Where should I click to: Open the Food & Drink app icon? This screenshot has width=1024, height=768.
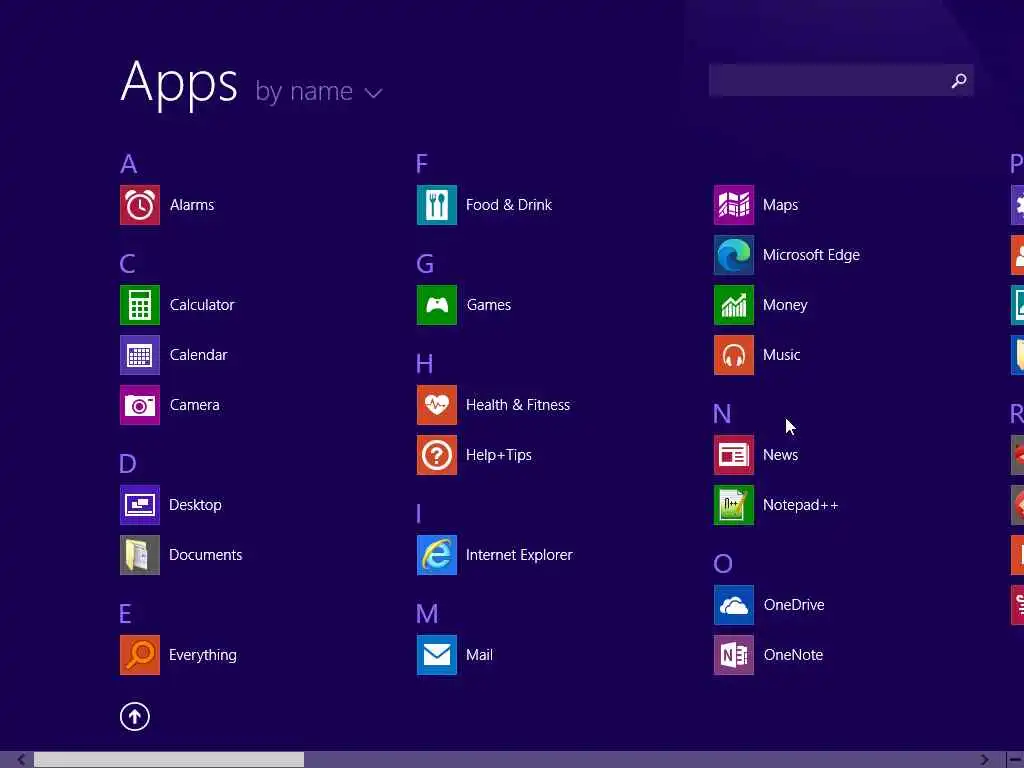[x=437, y=205]
